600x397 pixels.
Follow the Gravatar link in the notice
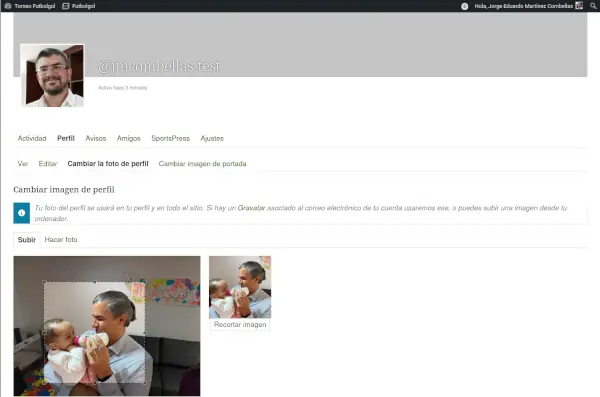(251, 208)
